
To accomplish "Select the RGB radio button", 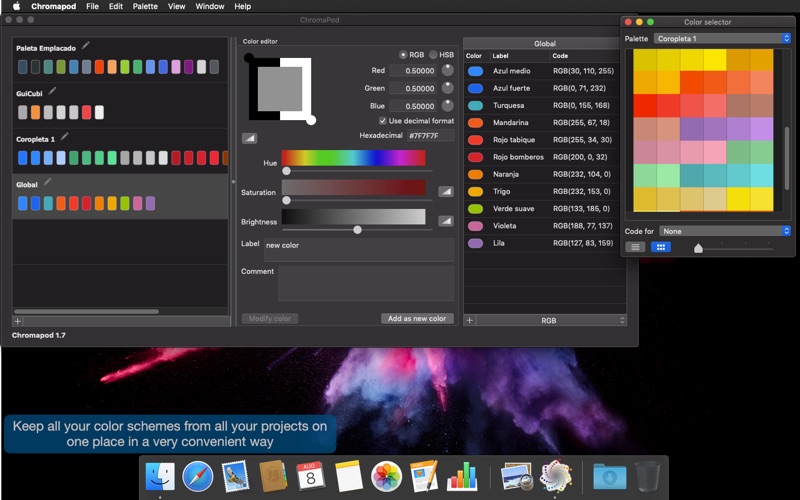I will pos(403,55).
